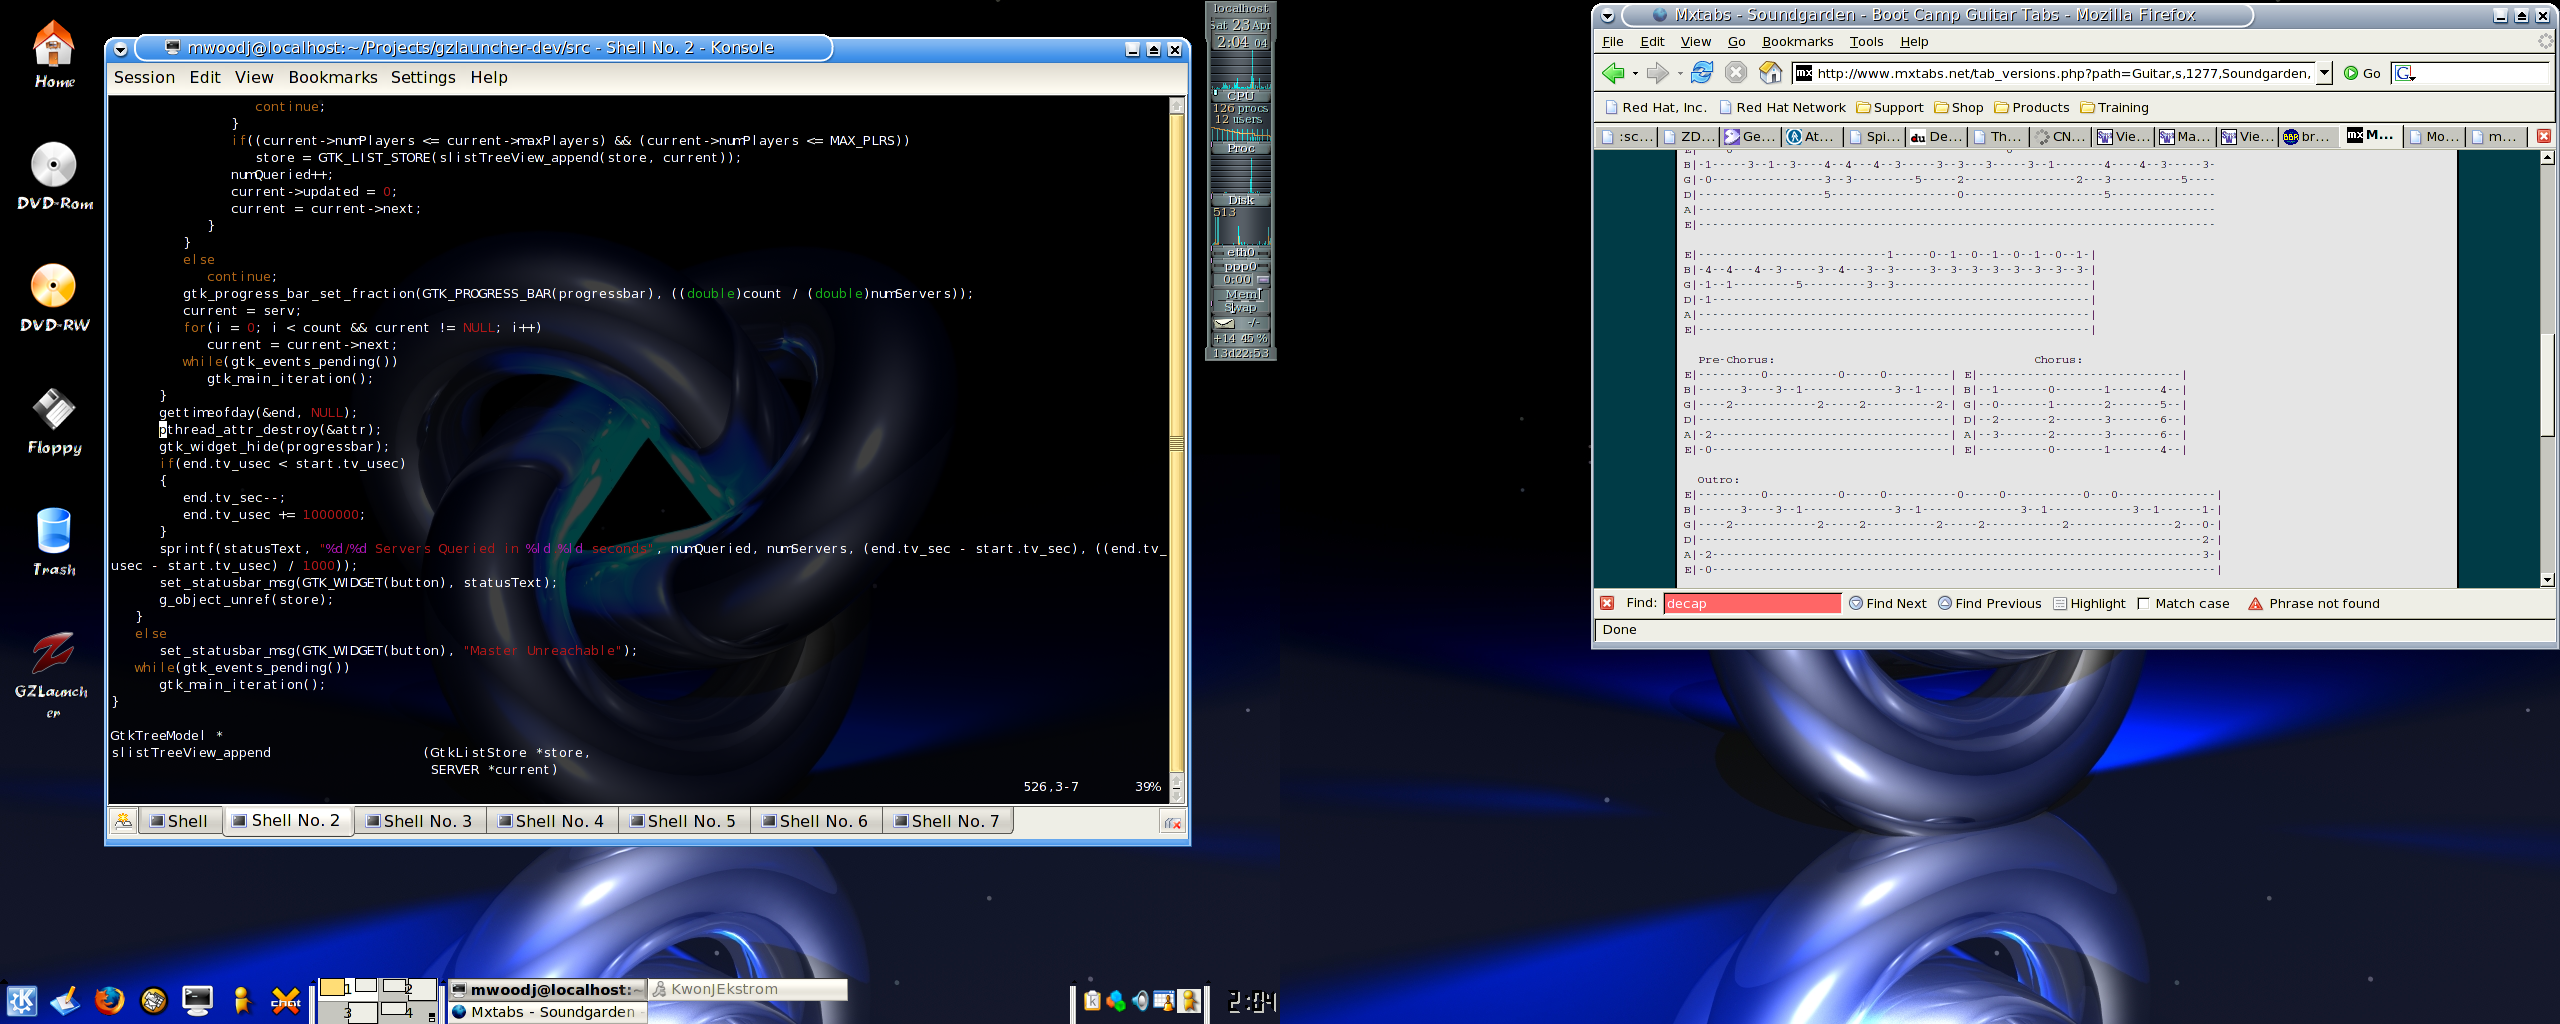Open the Google search engine dropdown
This screenshot has height=1024, width=2560.
[x=2406, y=73]
